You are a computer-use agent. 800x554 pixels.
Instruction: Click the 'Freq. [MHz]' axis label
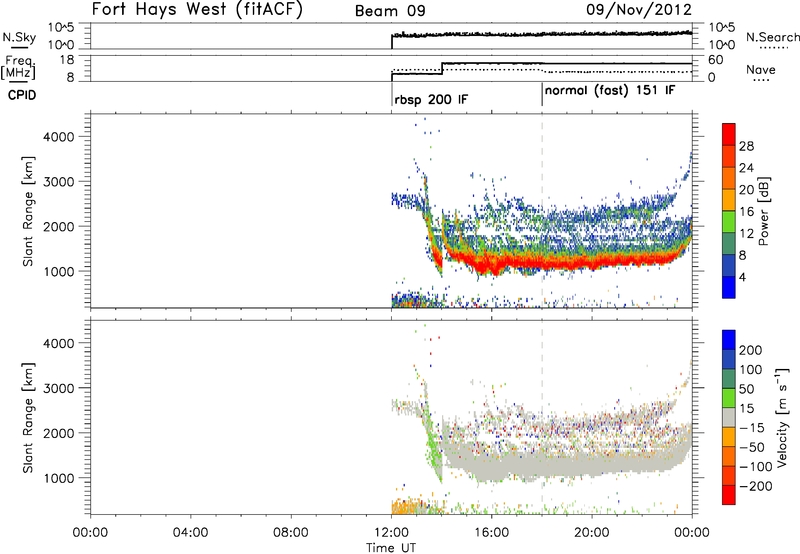pyautogui.click(x=18, y=68)
